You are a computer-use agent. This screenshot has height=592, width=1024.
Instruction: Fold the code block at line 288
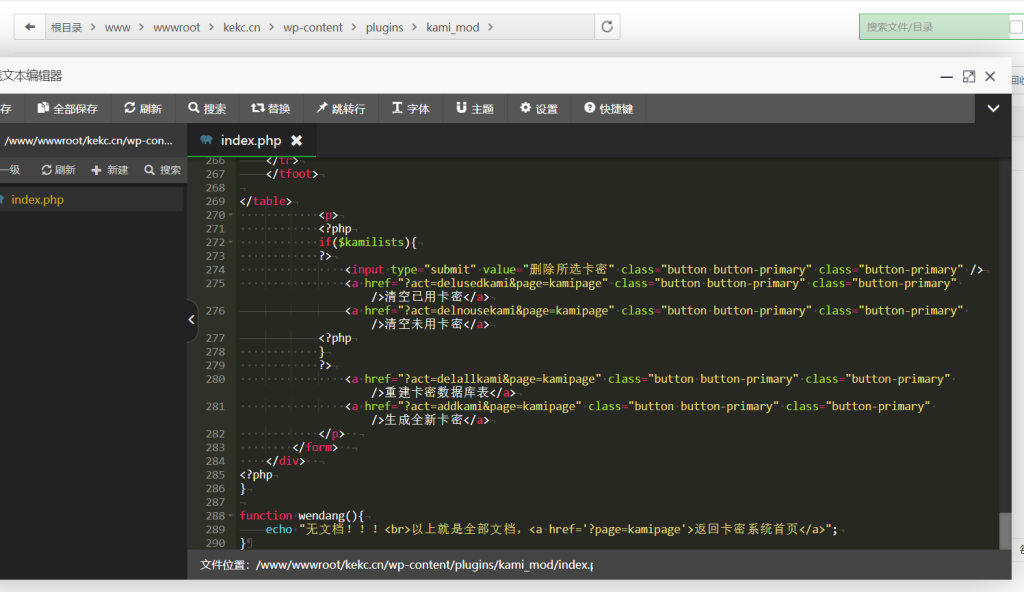(231, 515)
